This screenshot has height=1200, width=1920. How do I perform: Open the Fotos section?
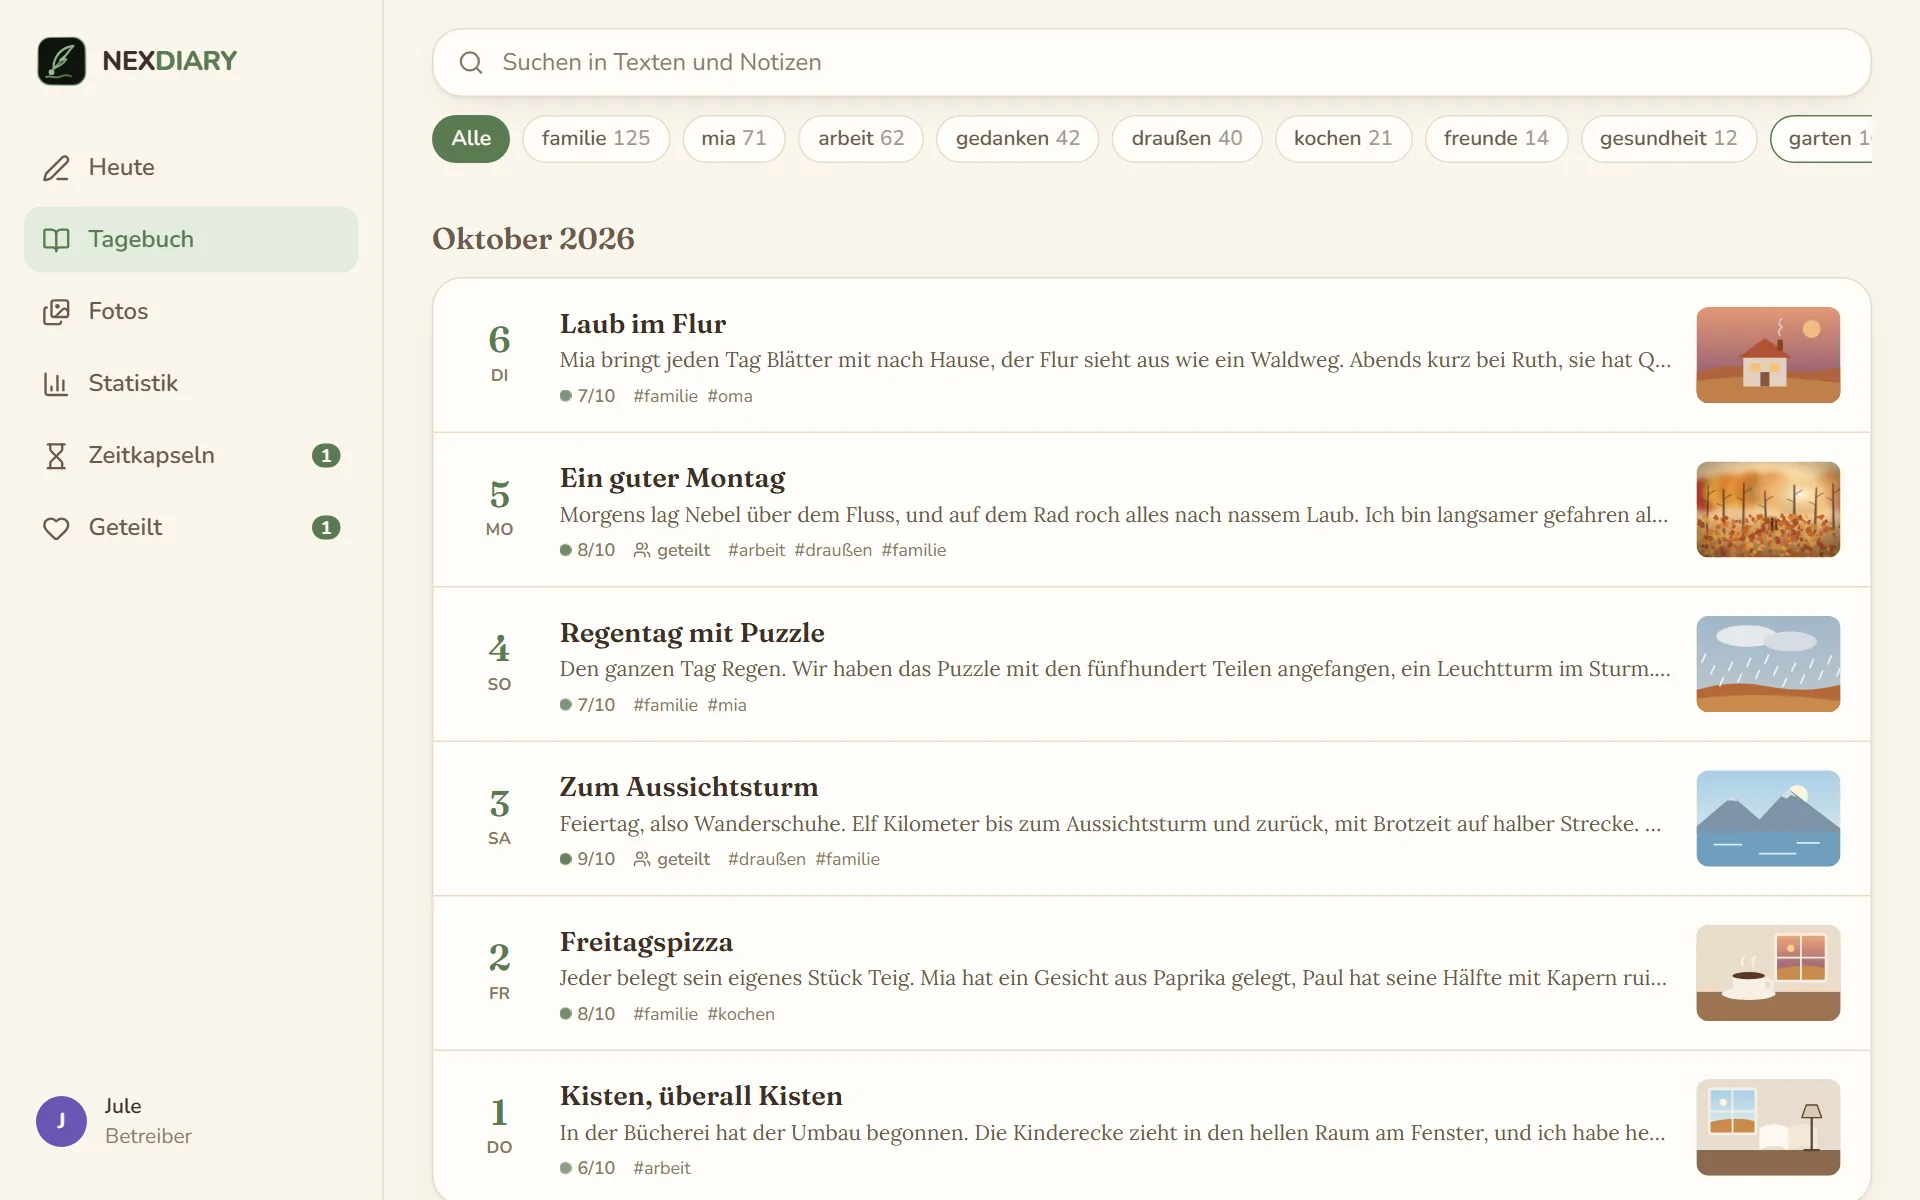[191, 312]
